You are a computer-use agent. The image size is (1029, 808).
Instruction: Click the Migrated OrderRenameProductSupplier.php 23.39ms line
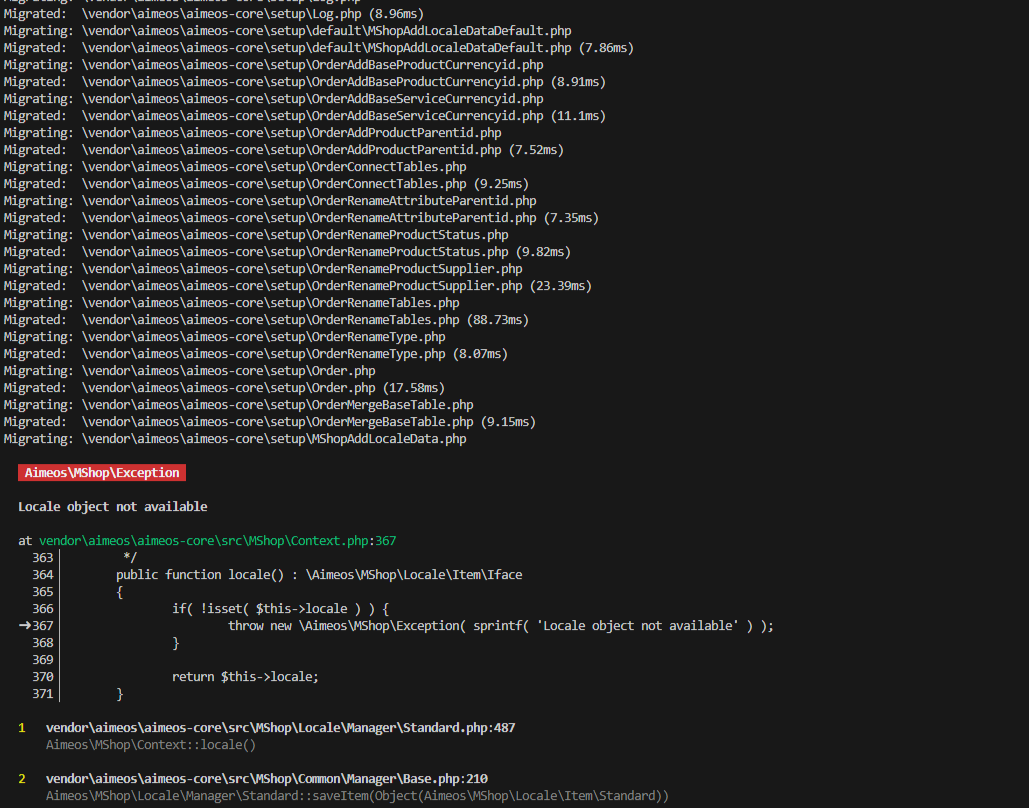[x=298, y=286]
